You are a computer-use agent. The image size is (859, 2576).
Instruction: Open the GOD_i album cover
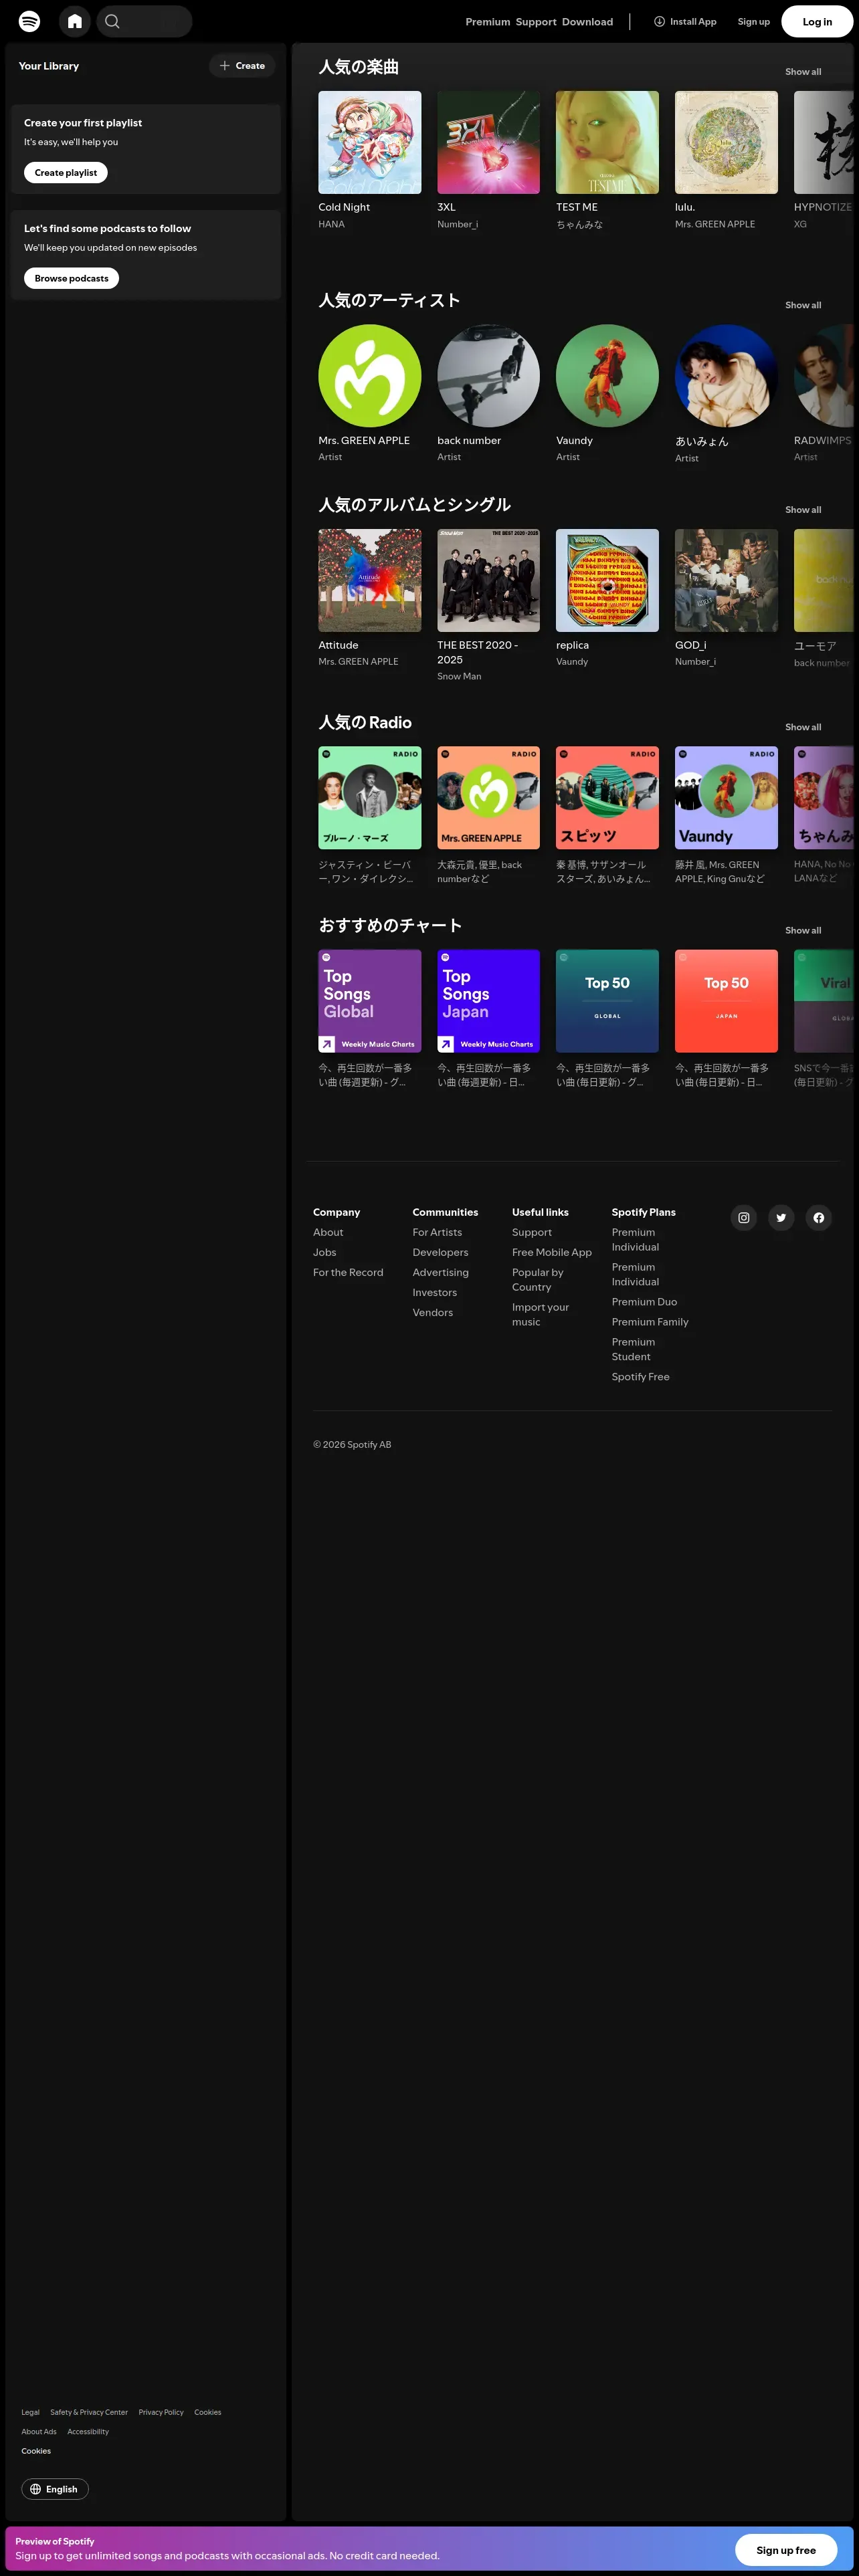click(726, 580)
